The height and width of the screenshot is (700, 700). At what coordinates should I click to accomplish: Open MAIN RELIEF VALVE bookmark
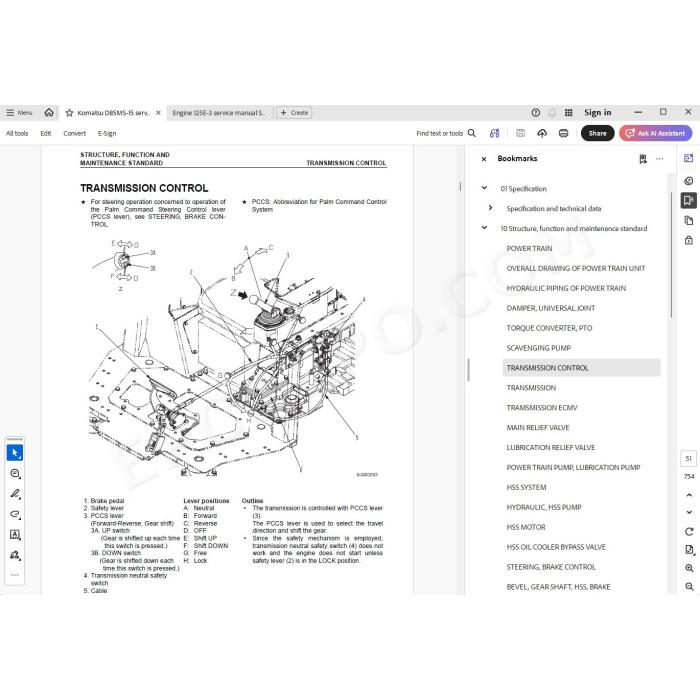538,428
